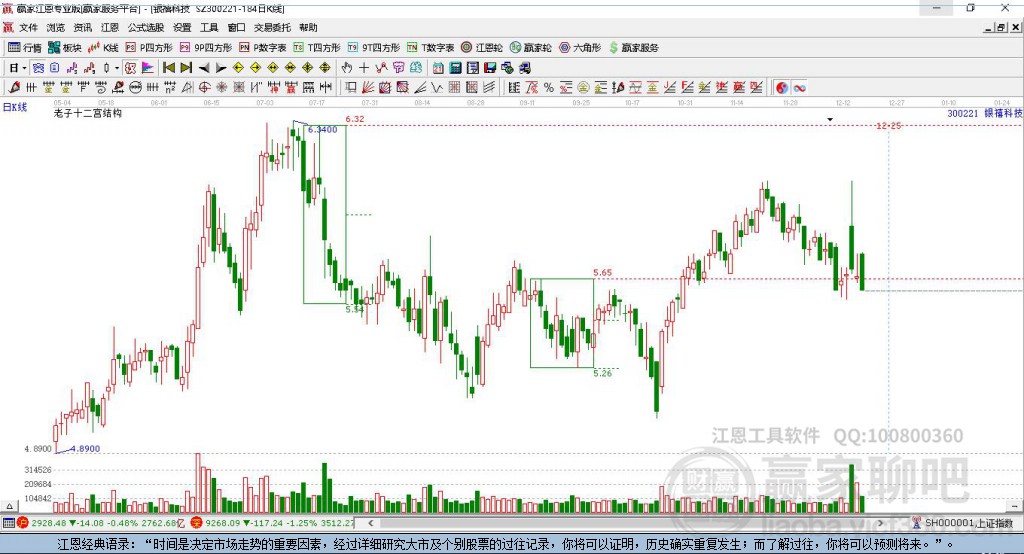Toggle the red-blue yin-yang icon
Screen dimensions: 1024x554
click(782, 88)
